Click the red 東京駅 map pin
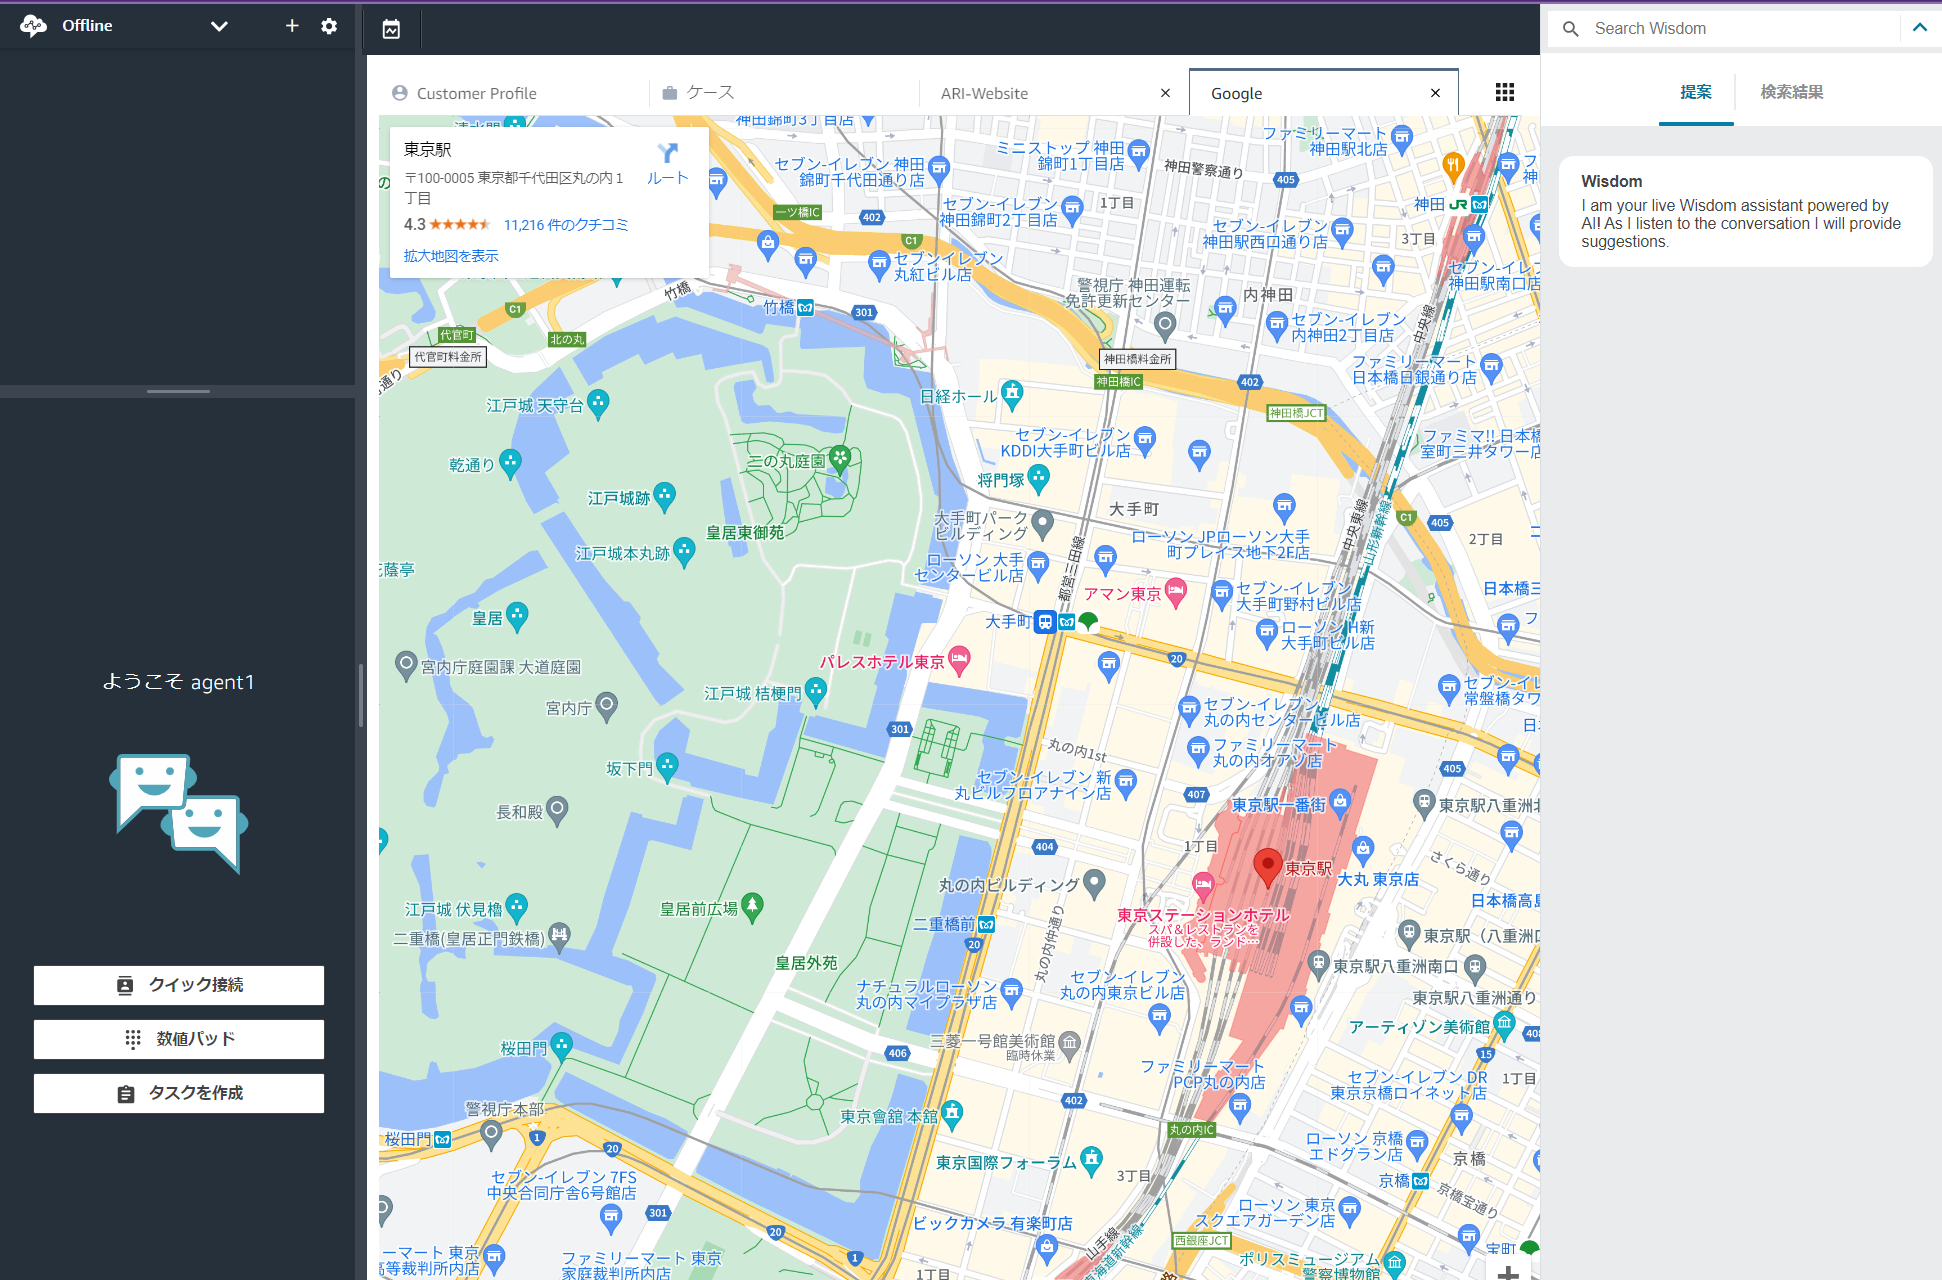 coord(1267,866)
